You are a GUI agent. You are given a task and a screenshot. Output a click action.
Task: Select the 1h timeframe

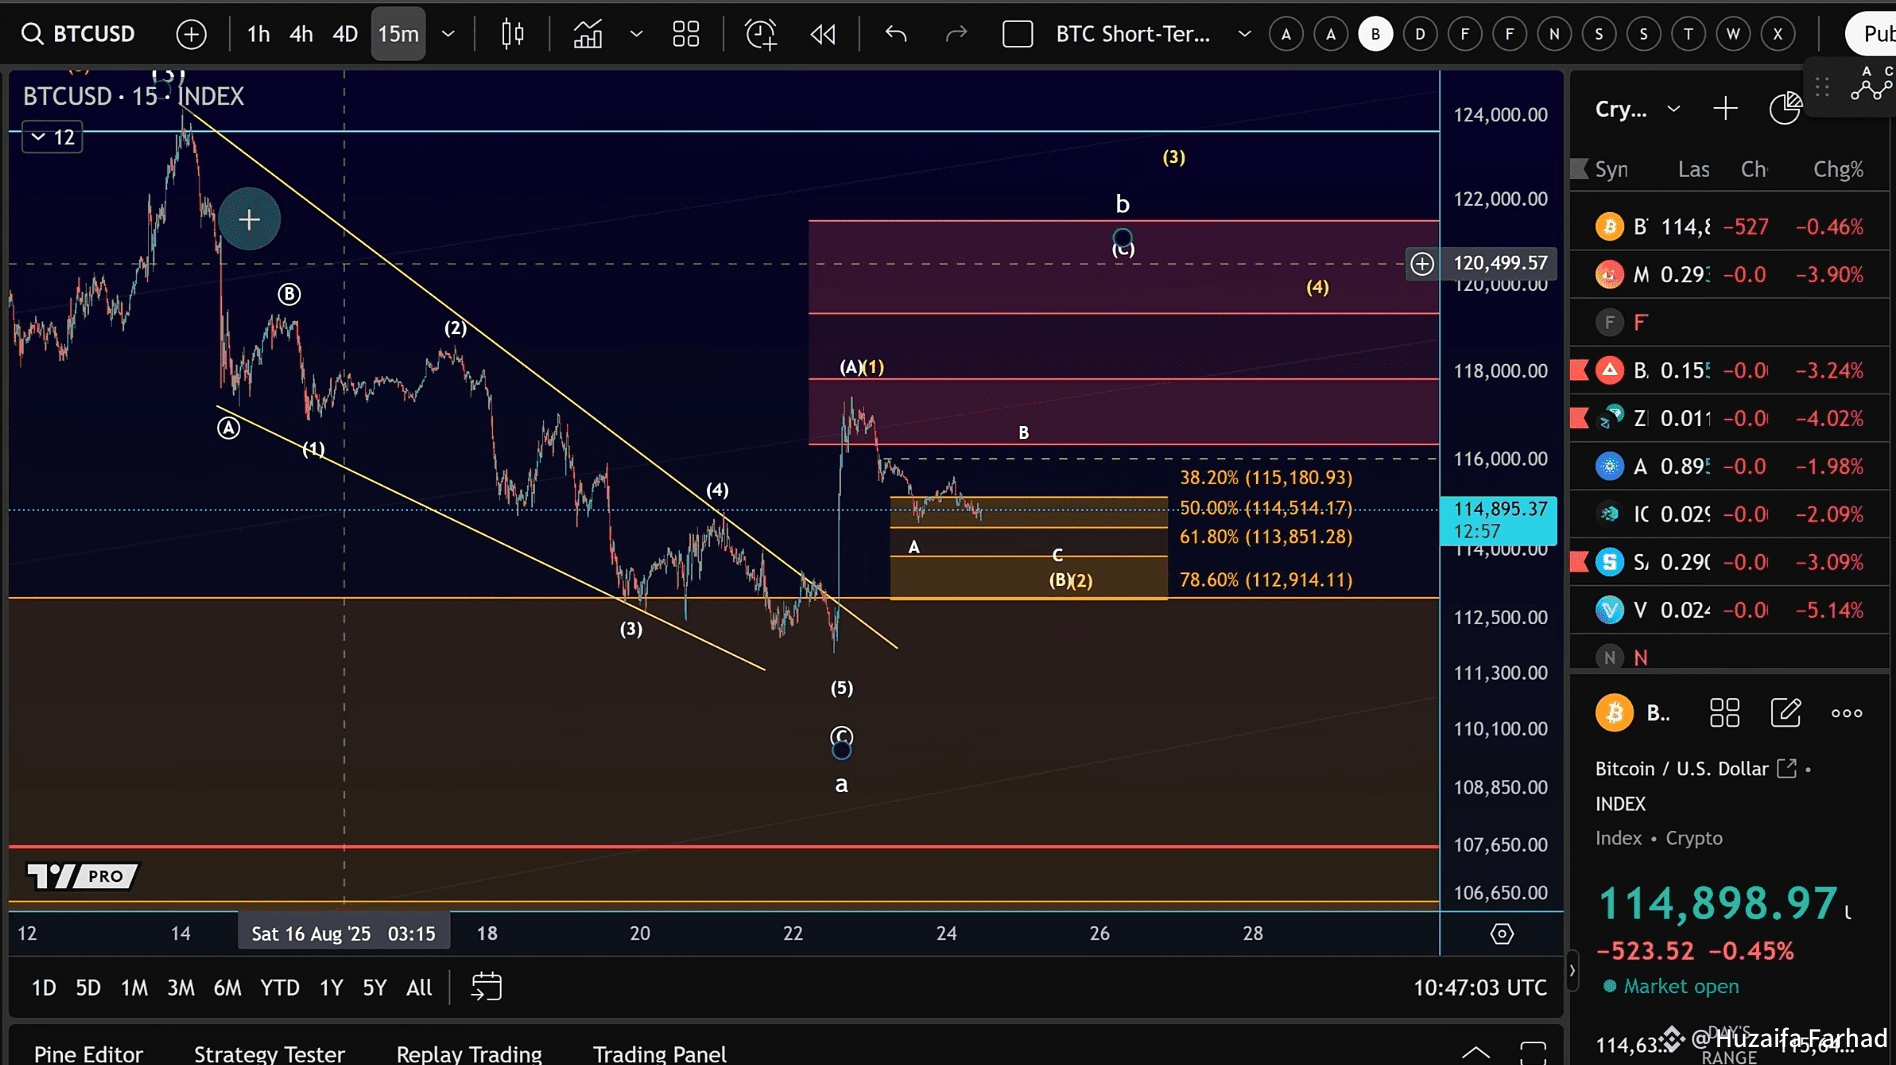tap(258, 34)
